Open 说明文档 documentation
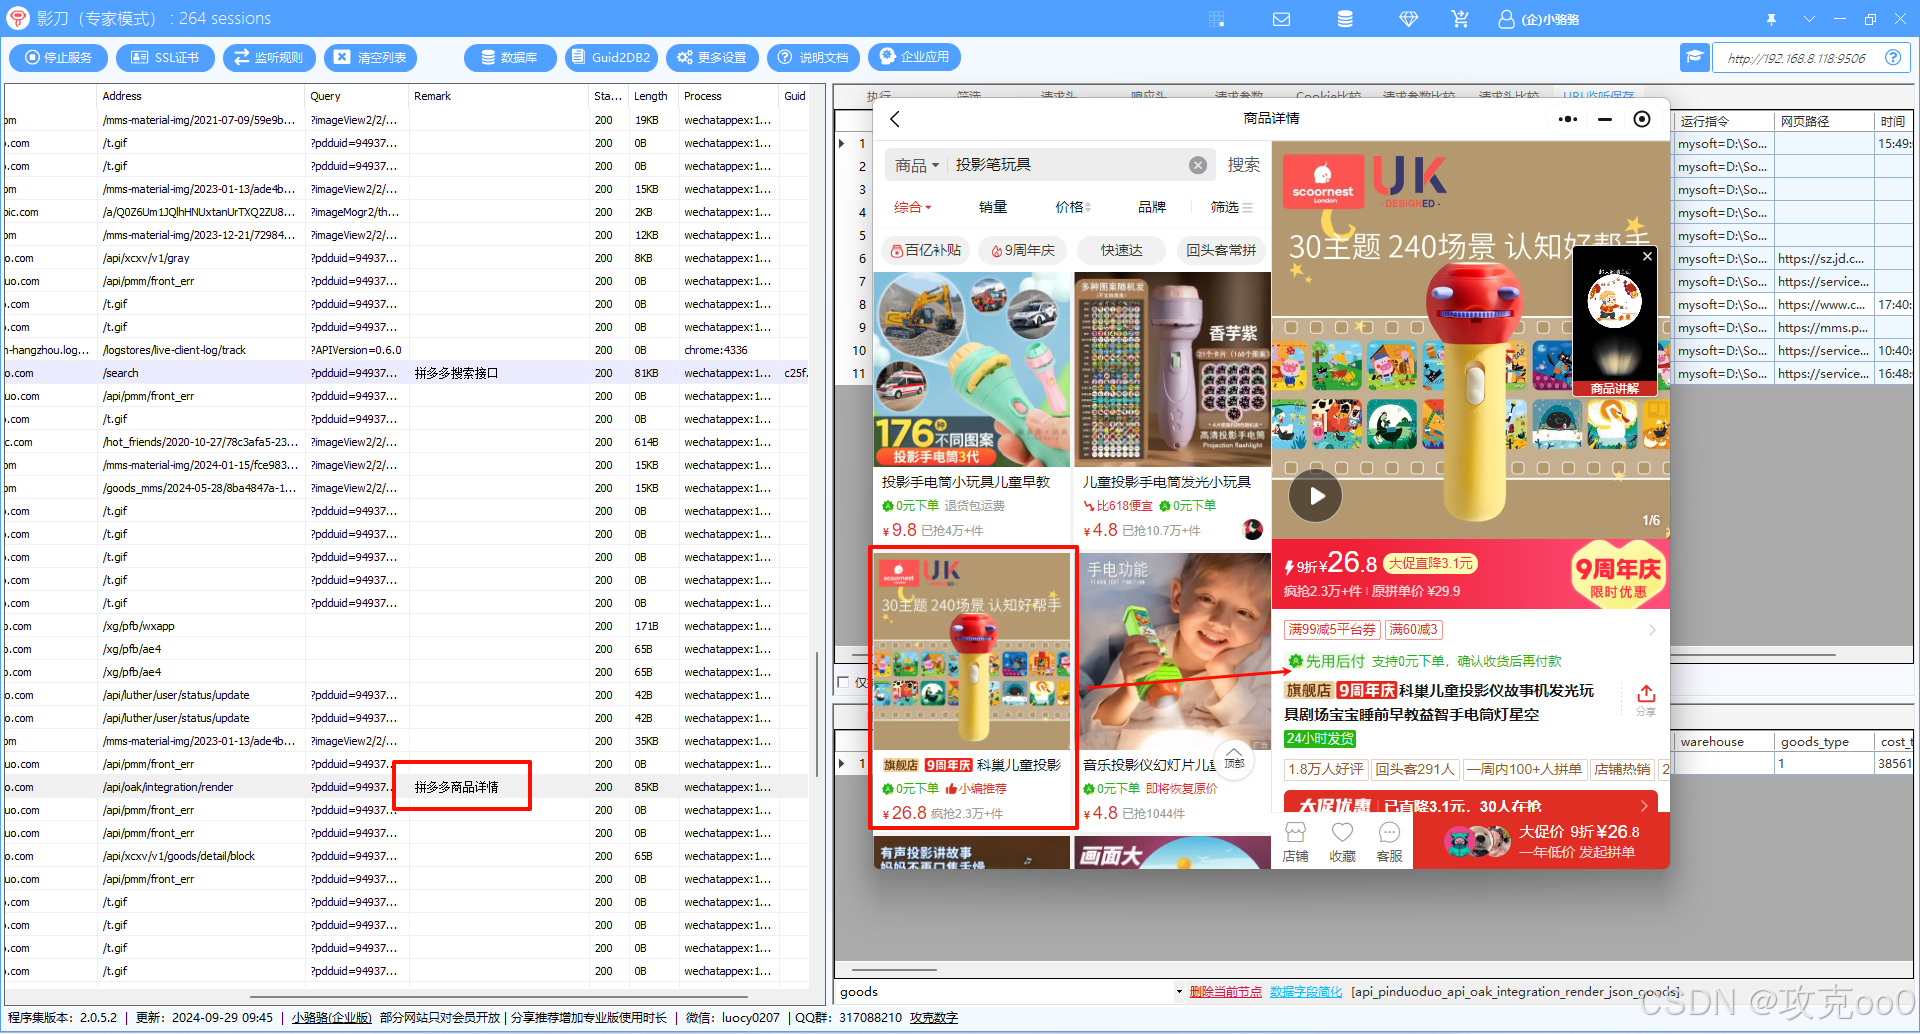The width and height of the screenshot is (1920, 1034). [813, 58]
